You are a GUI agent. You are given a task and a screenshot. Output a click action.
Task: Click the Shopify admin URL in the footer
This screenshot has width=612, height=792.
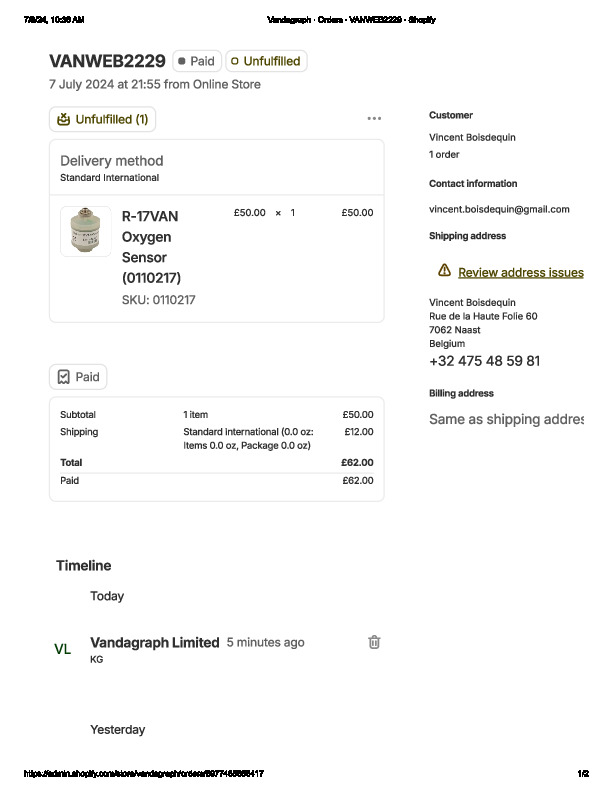point(143,774)
